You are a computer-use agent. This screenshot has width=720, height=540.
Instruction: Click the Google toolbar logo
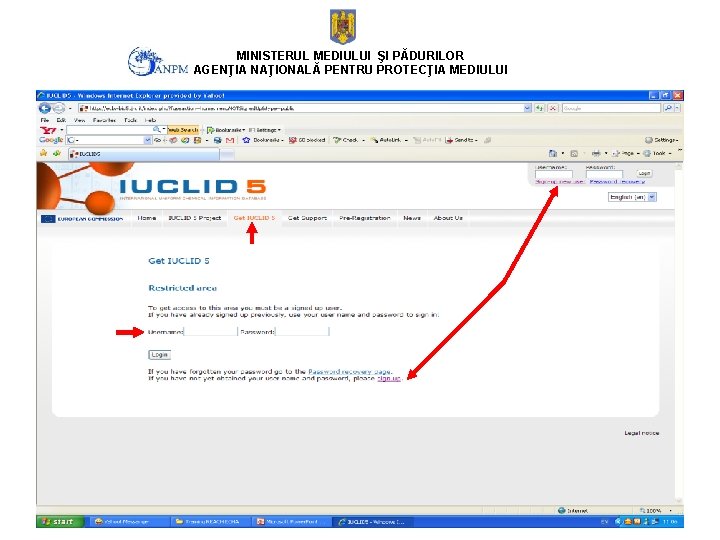coord(51,140)
